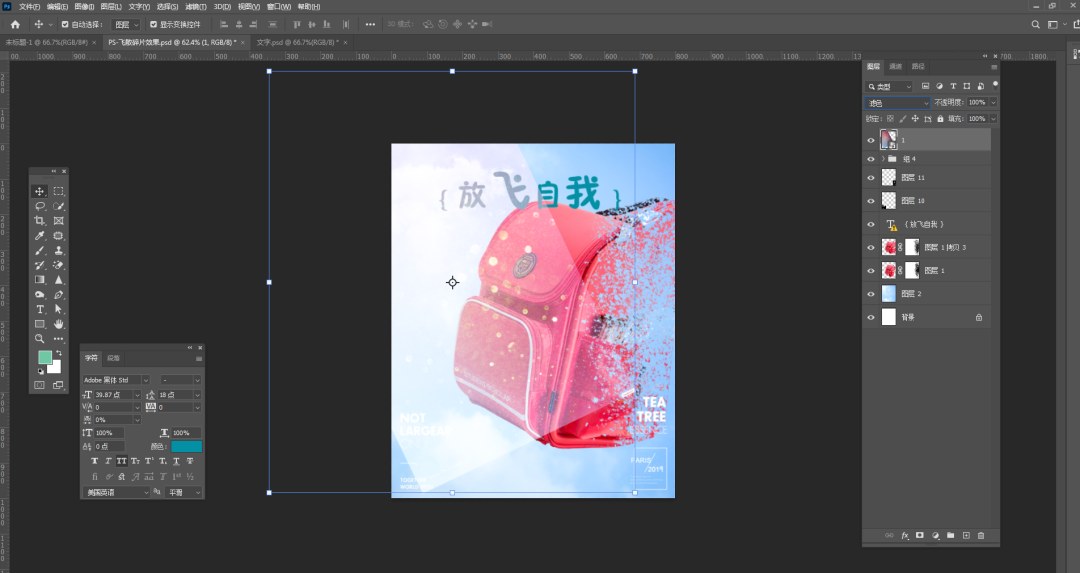Add a layer mask from panel bottom

pos(920,535)
